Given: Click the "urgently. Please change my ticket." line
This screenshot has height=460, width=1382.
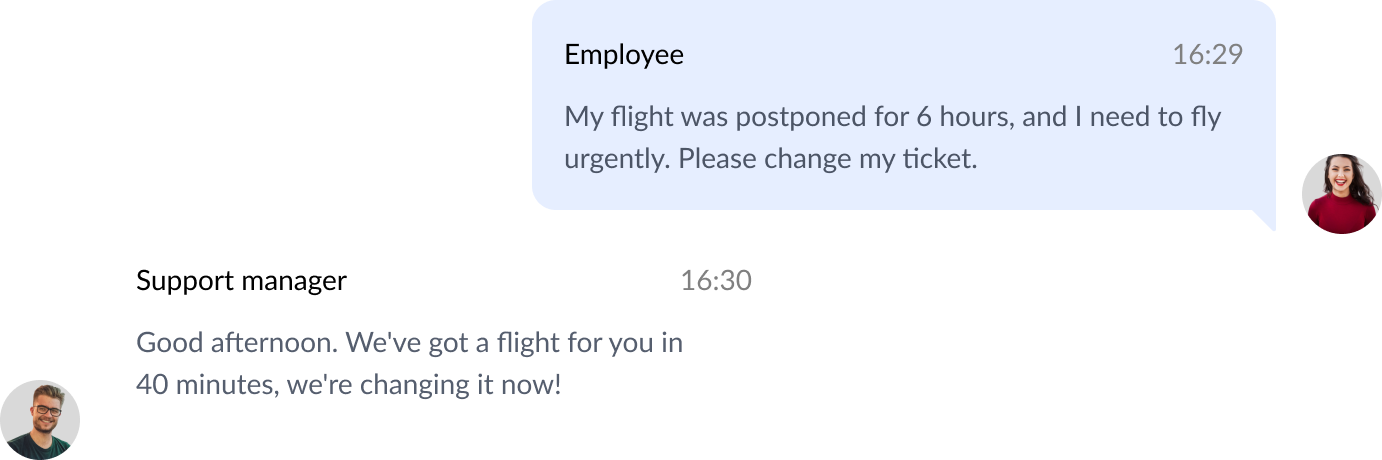Looking at the screenshot, I should click(x=770, y=159).
